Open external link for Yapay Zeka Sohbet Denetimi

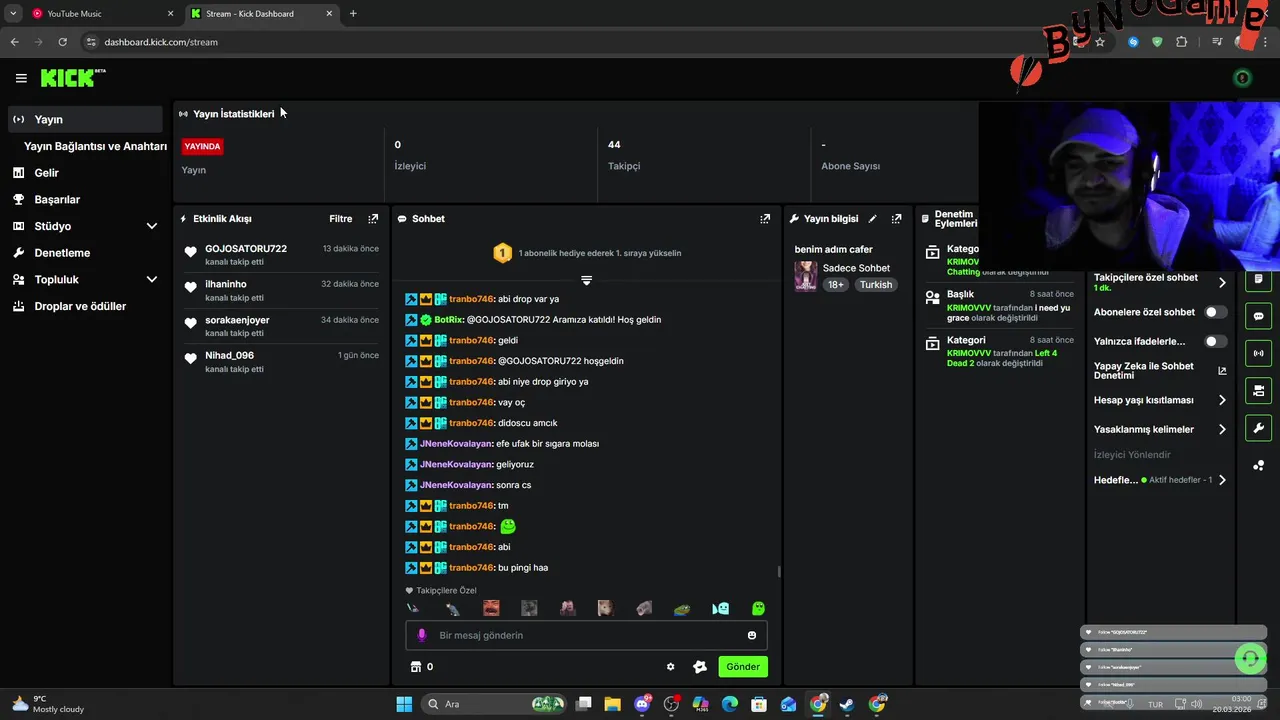(x=1222, y=371)
